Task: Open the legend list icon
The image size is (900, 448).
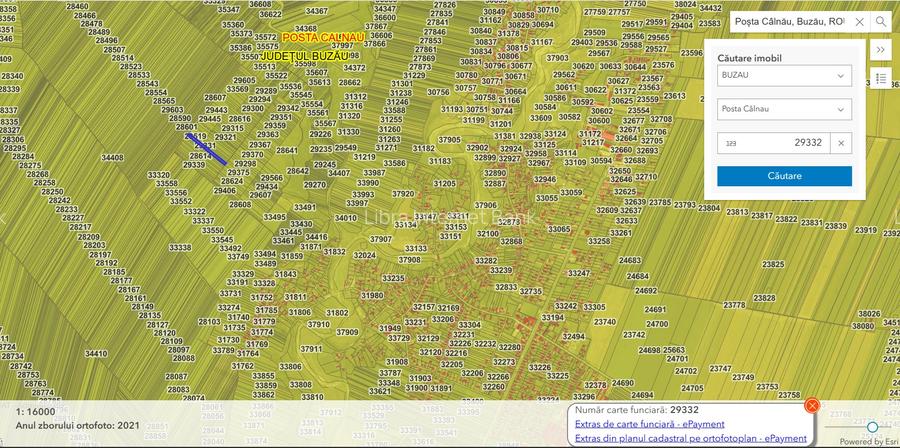Action: 880,77
